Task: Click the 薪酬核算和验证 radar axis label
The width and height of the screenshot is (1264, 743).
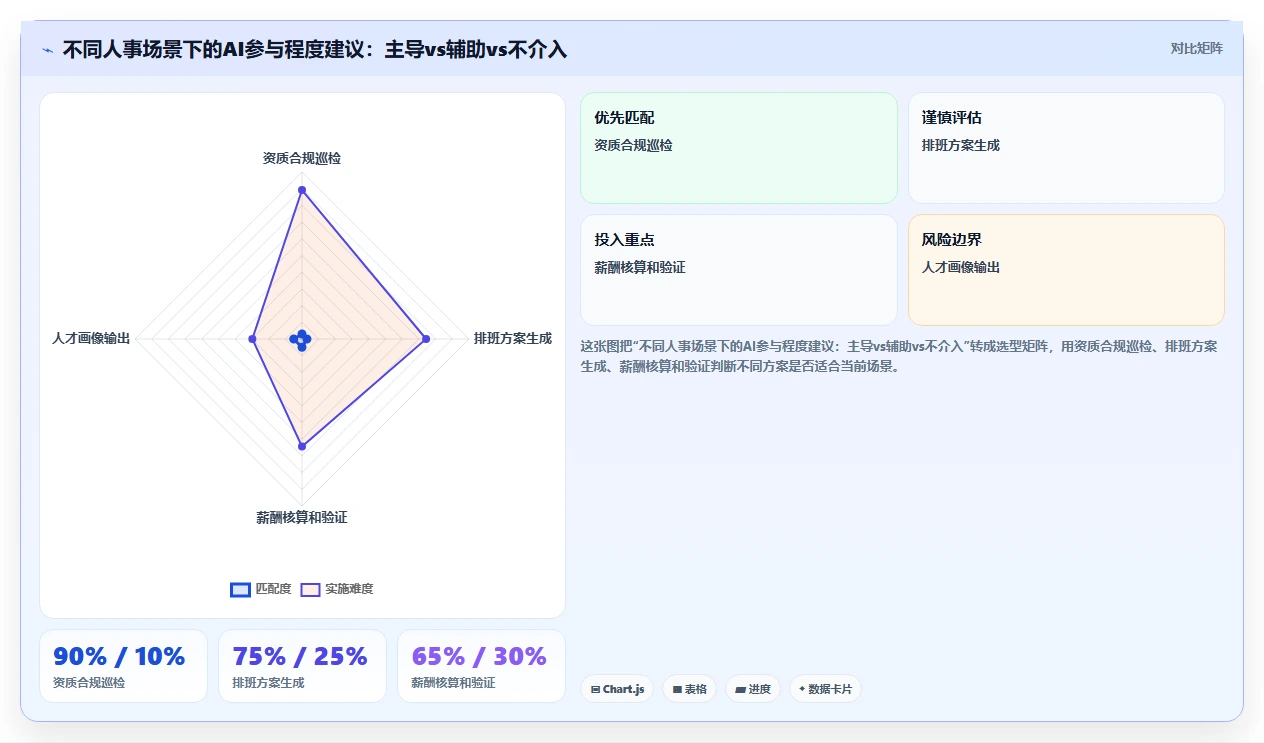Action: coord(302,518)
